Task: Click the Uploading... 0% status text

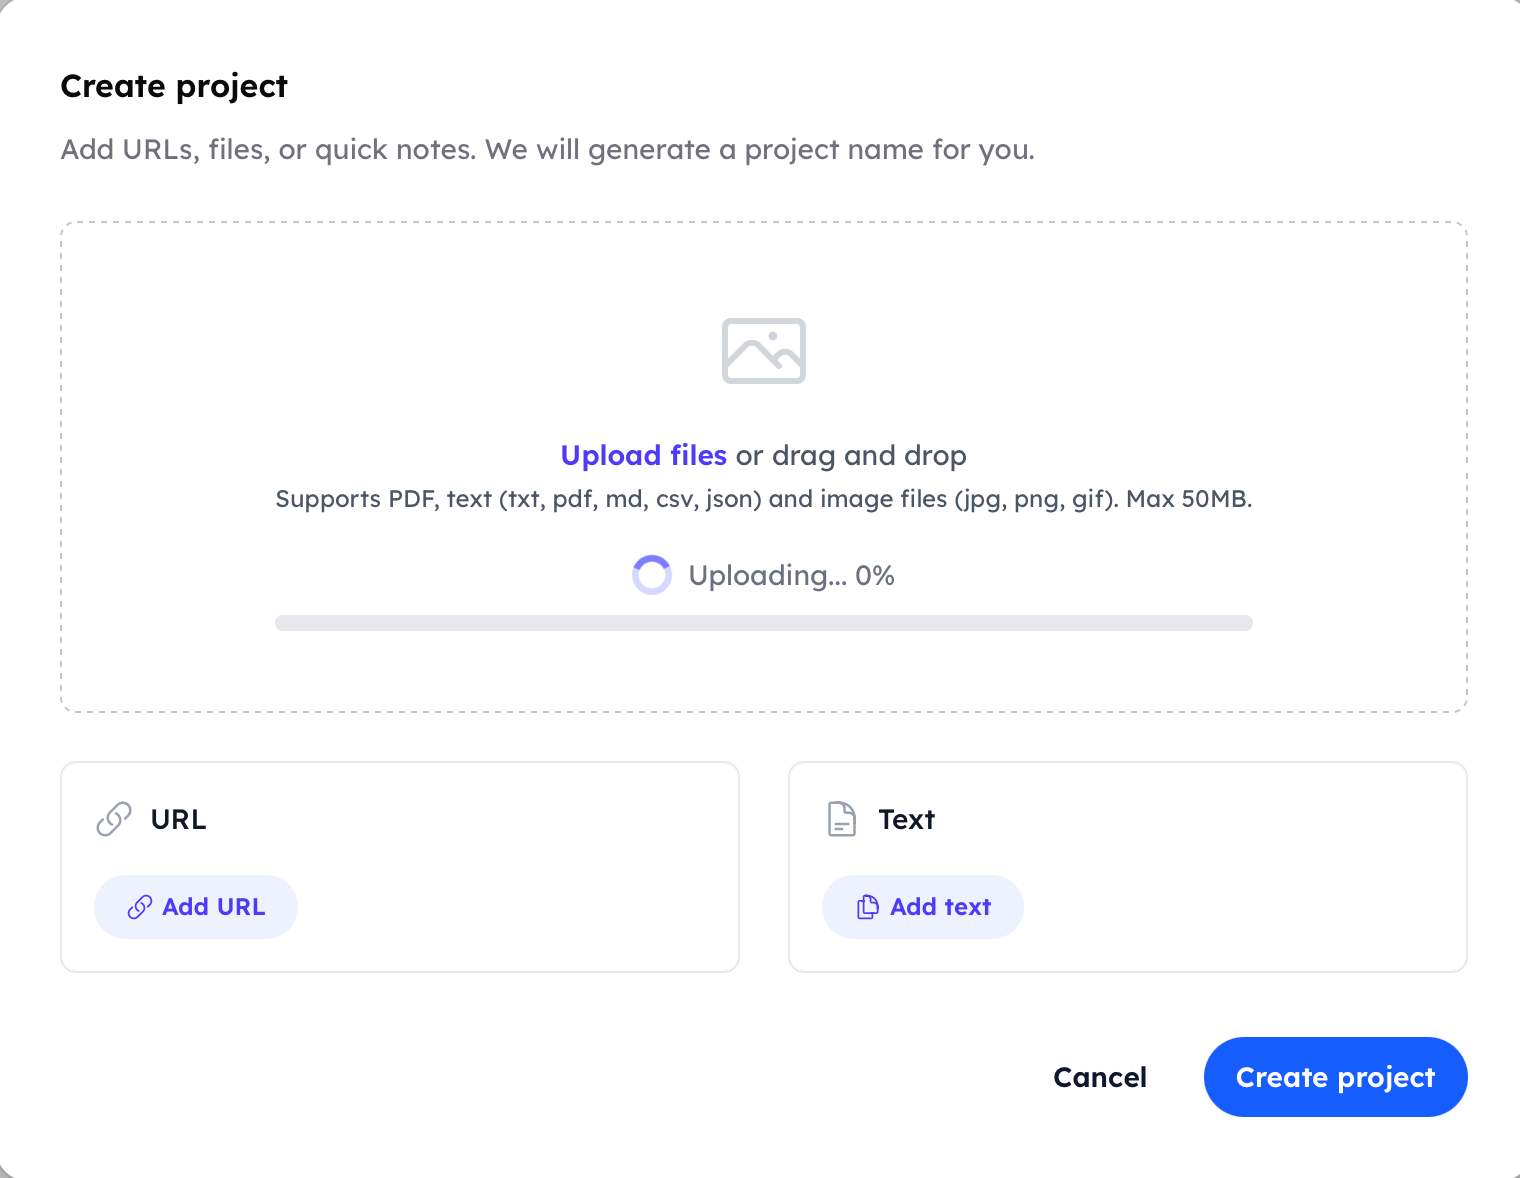Action: point(790,575)
